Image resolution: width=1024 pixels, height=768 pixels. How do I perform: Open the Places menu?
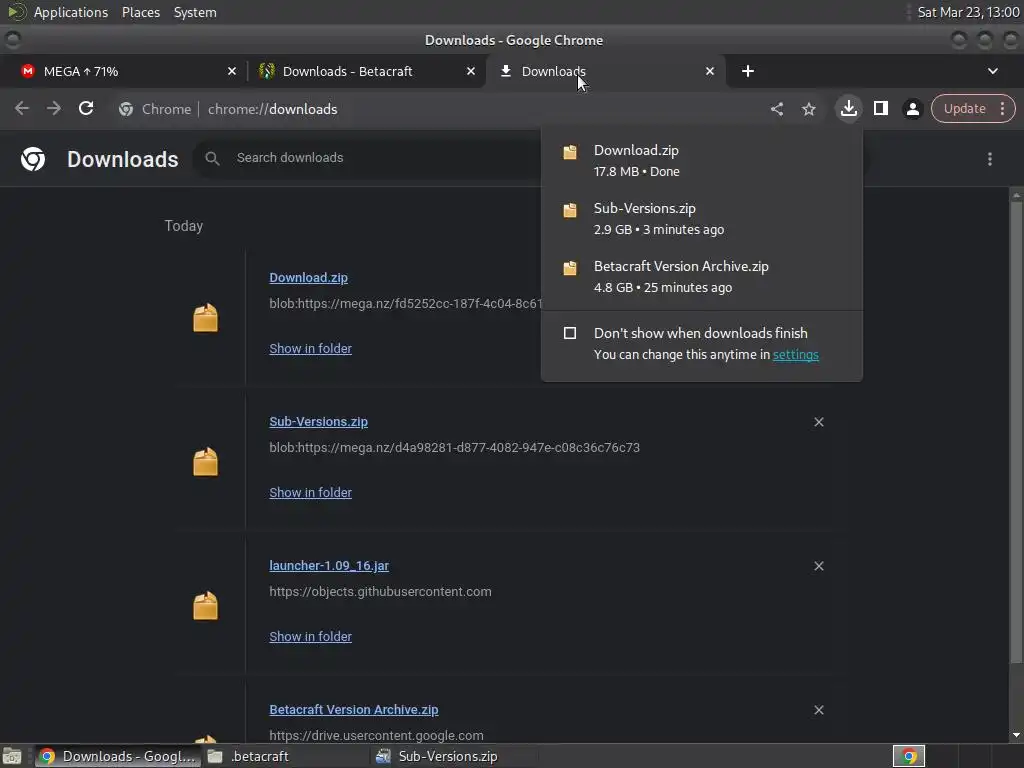coord(140,12)
